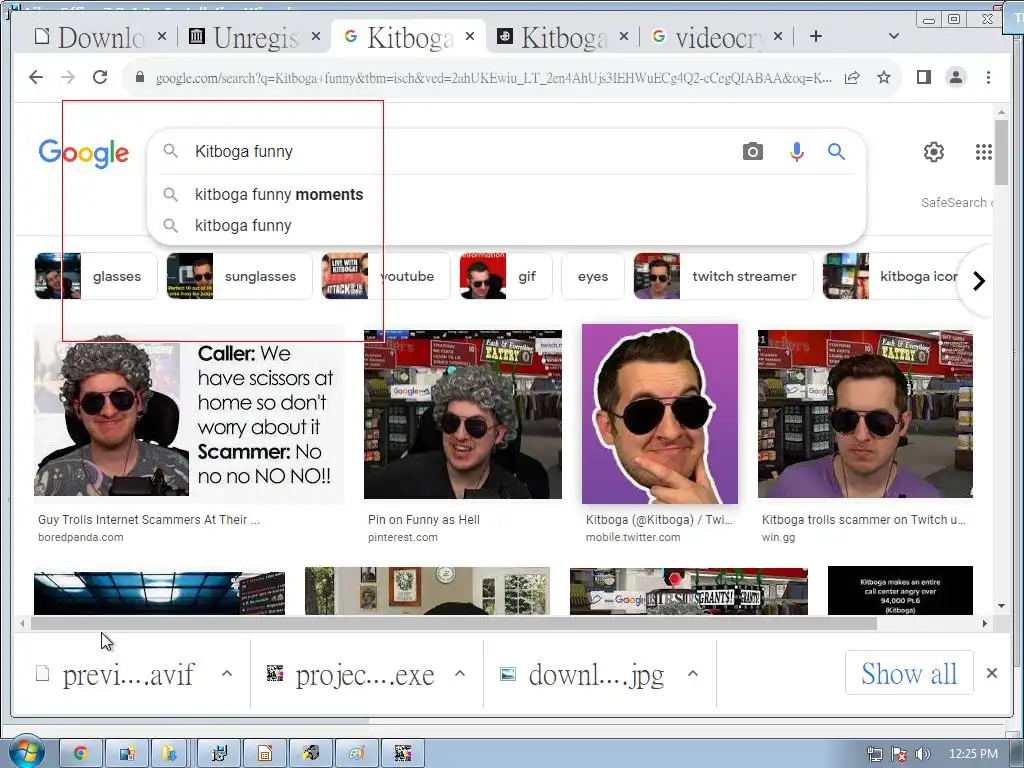Image resolution: width=1024 pixels, height=768 pixels.
Task: Filter images by twitch streamer chip
Action: pyautogui.click(x=724, y=276)
